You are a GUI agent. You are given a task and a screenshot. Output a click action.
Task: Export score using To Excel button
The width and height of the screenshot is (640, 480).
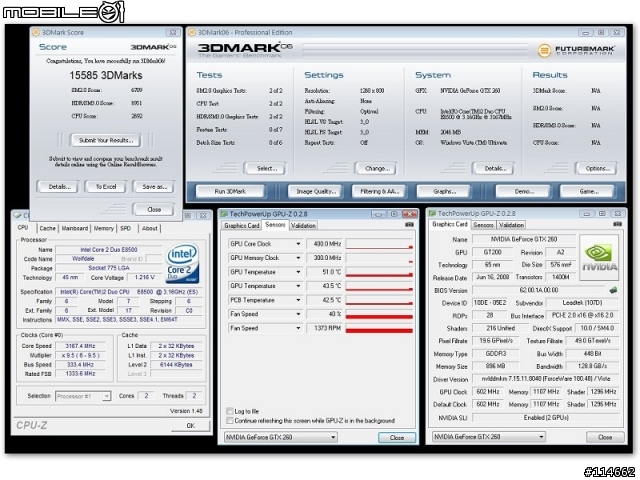coord(106,187)
